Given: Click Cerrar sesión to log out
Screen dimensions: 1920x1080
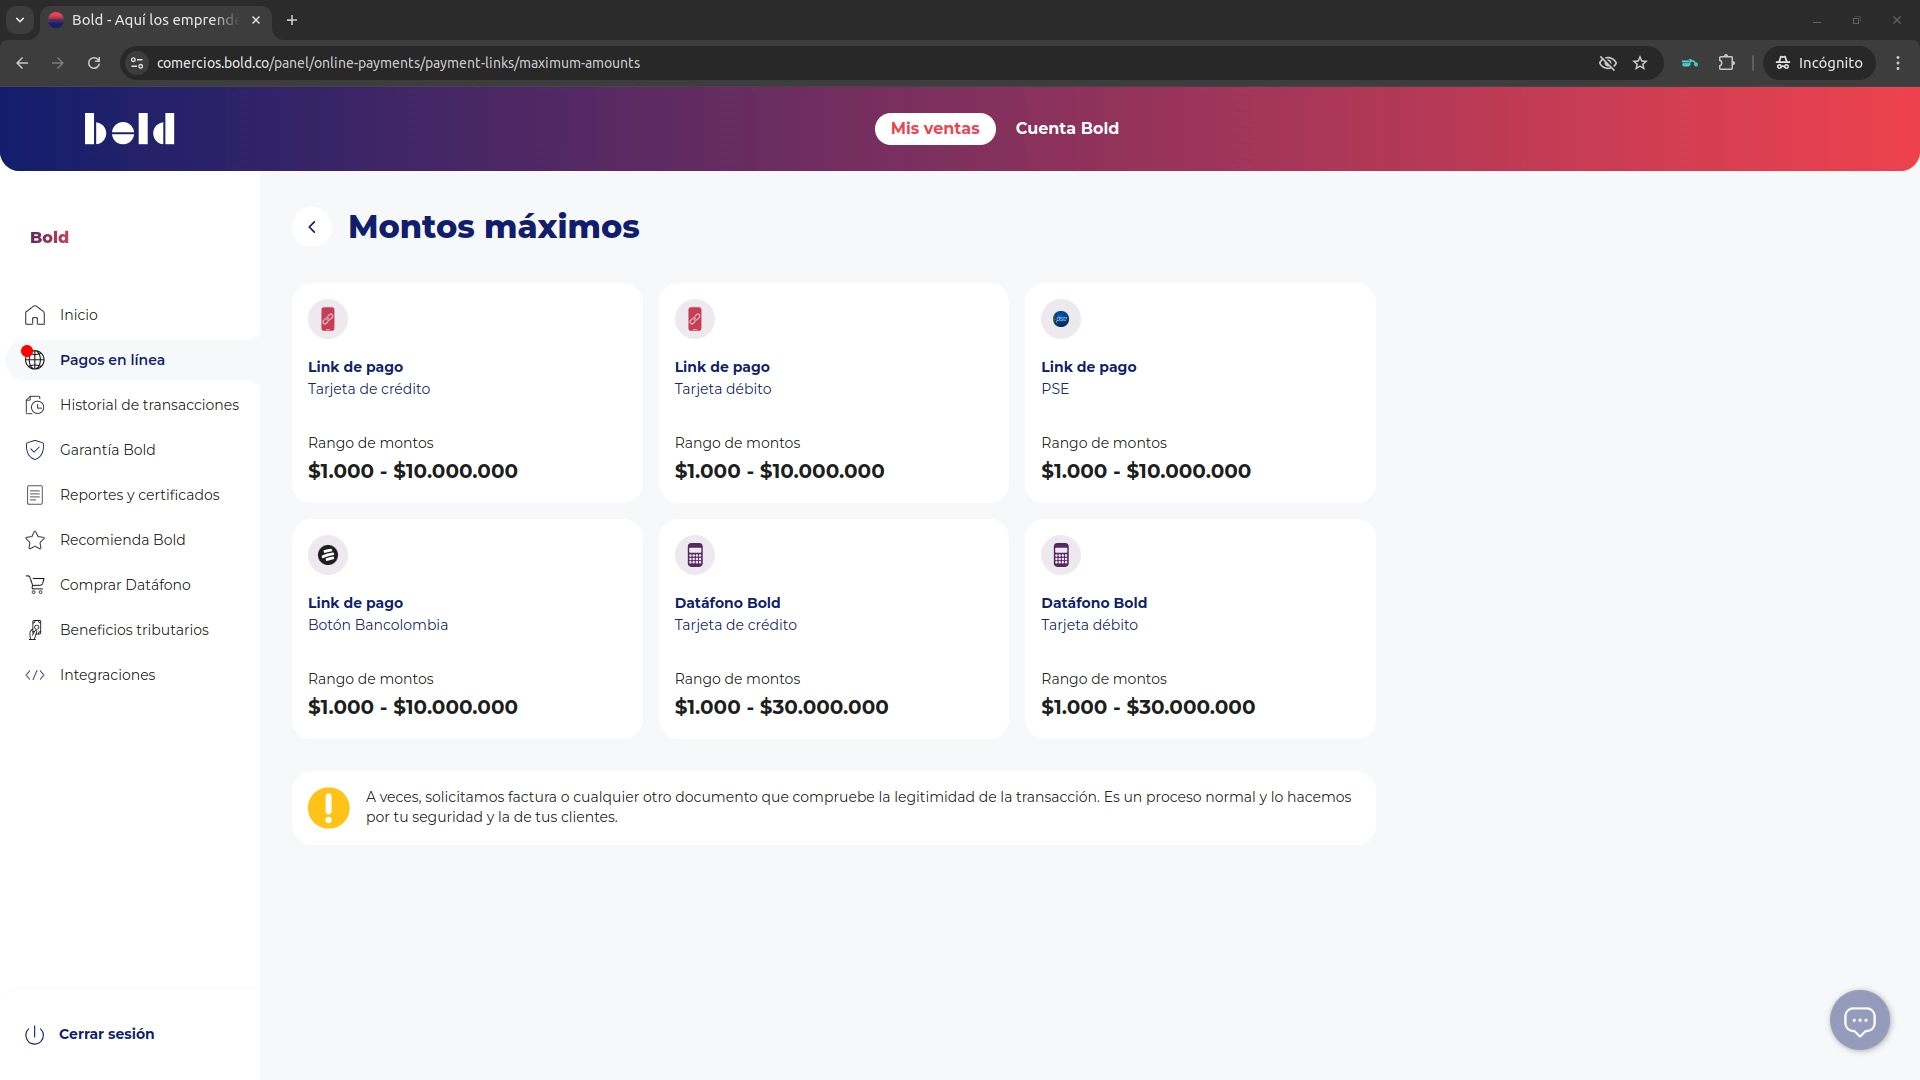Looking at the screenshot, I should point(106,1034).
